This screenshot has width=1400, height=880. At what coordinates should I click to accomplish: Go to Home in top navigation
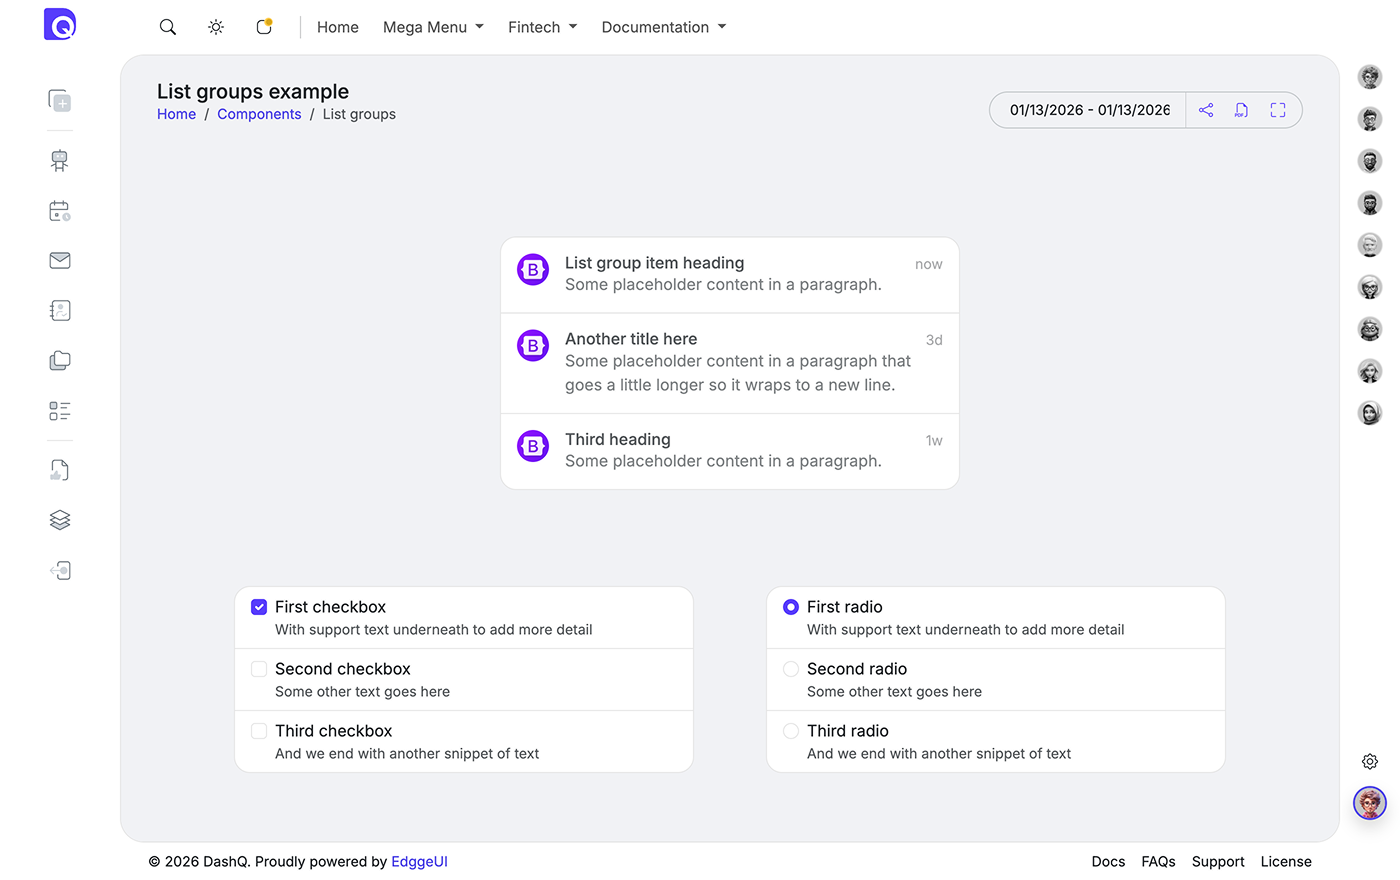tap(338, 27)
